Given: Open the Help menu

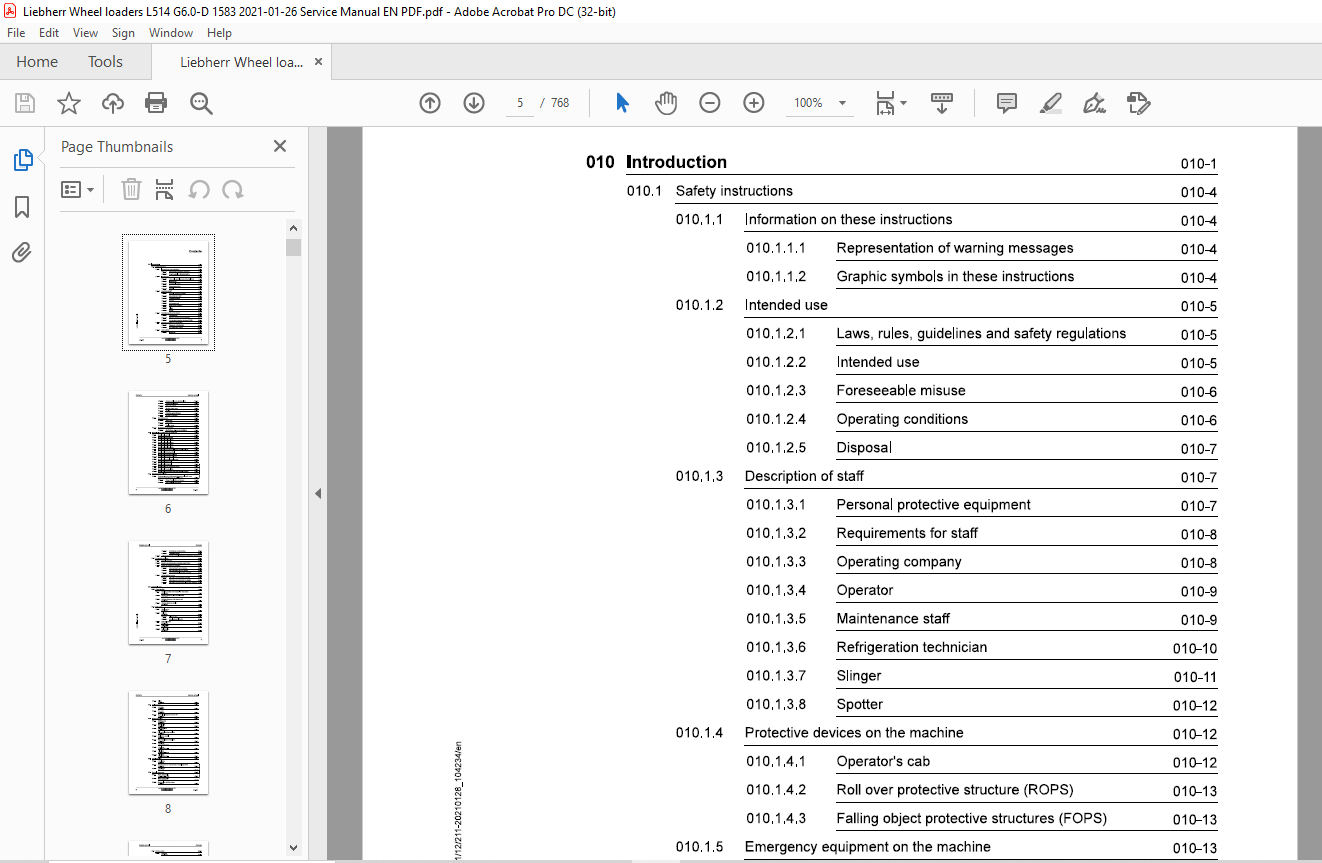Looking at the screenshot, I should (x=219, y=33).
